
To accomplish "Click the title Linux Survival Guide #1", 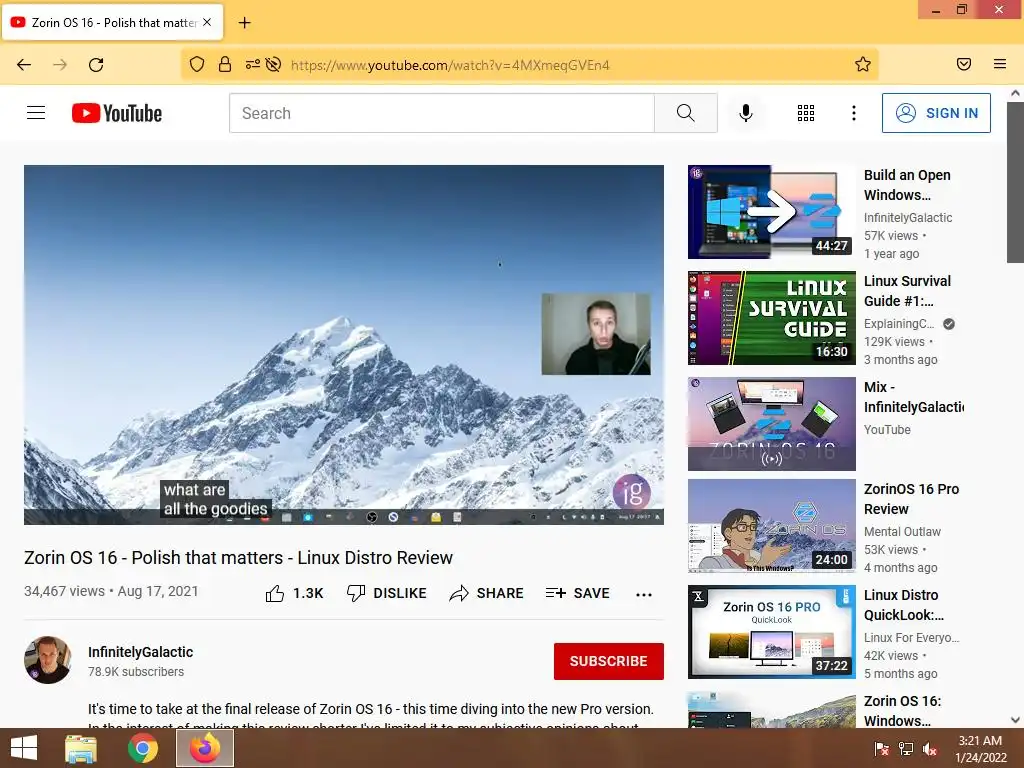I will [907, 291].
